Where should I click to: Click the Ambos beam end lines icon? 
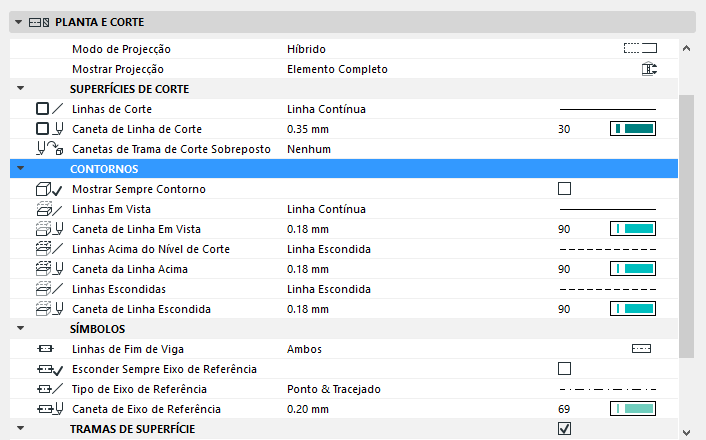(641, 349)
